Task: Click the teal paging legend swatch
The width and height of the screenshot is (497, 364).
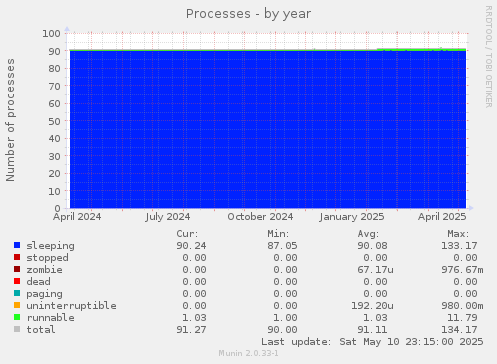Action: pos(17,293)
